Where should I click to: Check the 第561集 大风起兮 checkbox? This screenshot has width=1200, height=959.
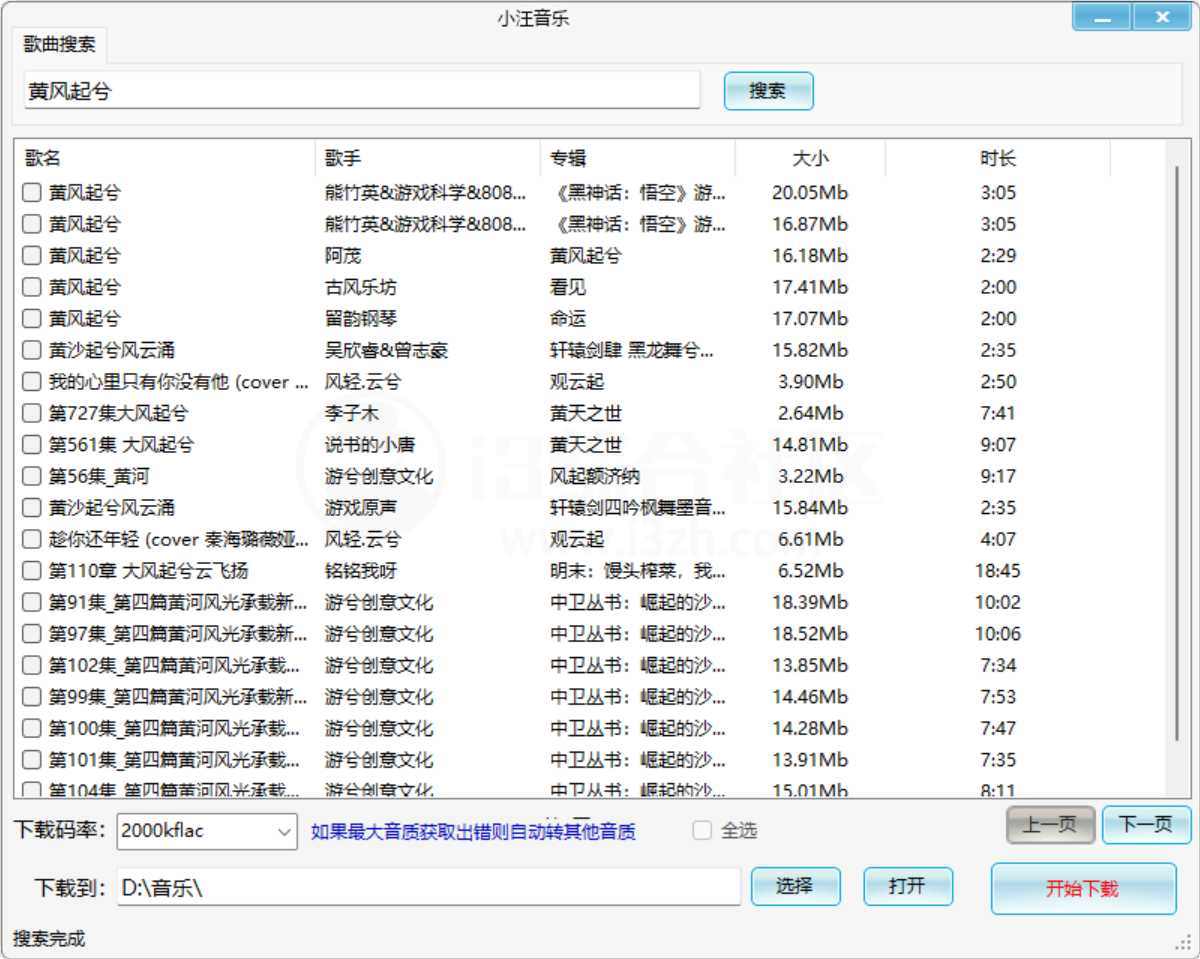tap(32, 445)
